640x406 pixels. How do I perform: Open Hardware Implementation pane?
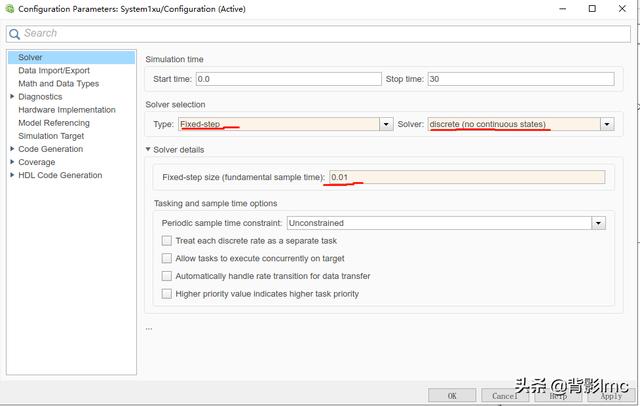pyautogui.click(x=67, y=110)
